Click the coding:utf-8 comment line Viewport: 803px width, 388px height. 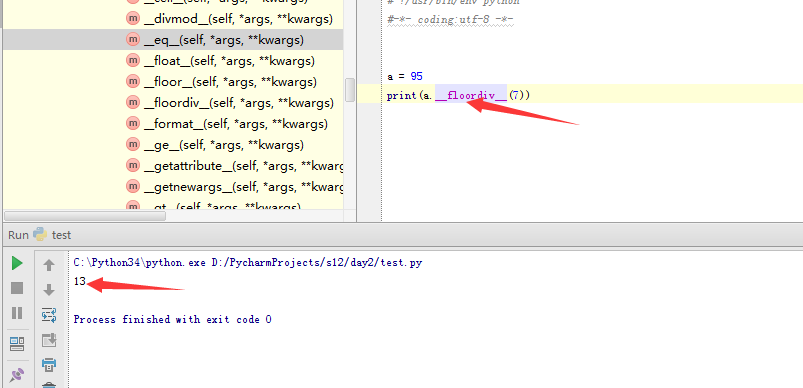click(x=451, y=19)
